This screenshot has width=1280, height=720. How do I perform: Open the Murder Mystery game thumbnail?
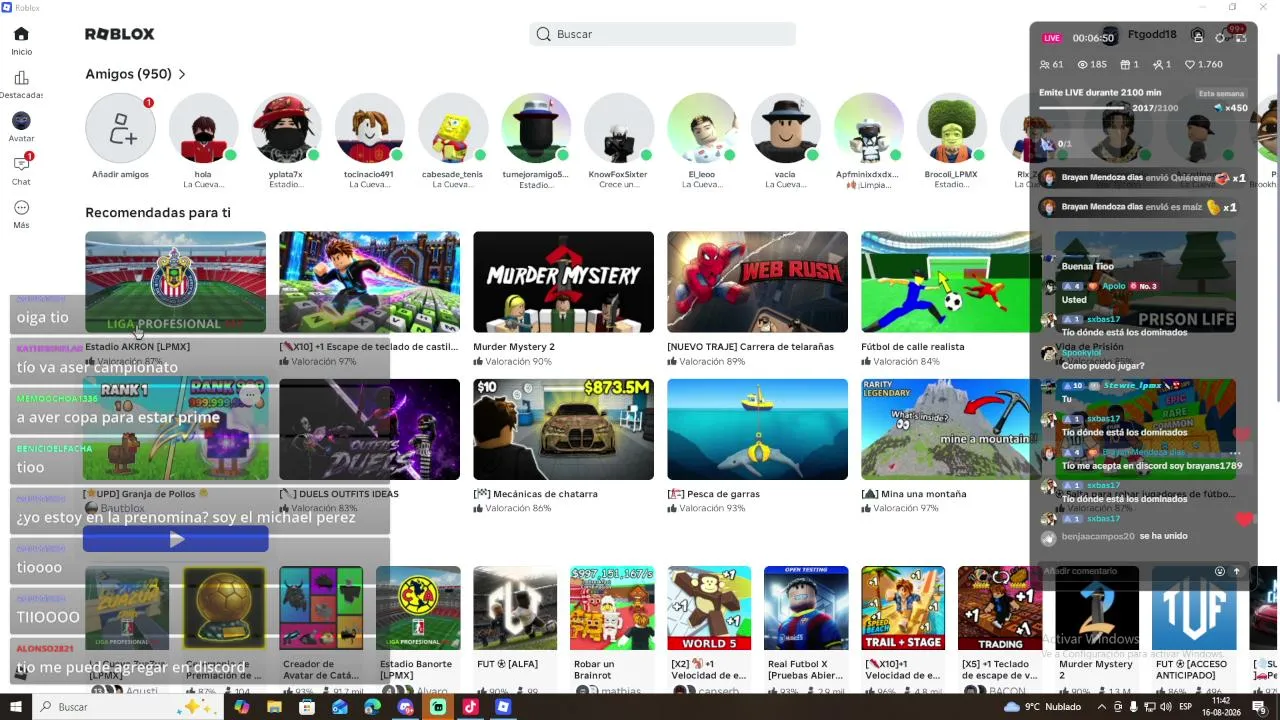[563, 282]
